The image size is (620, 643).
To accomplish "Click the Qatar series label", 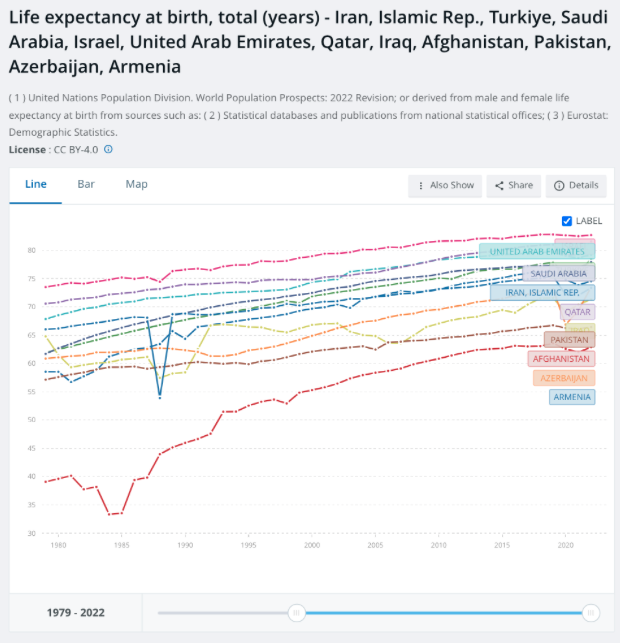I will (577, 312).
